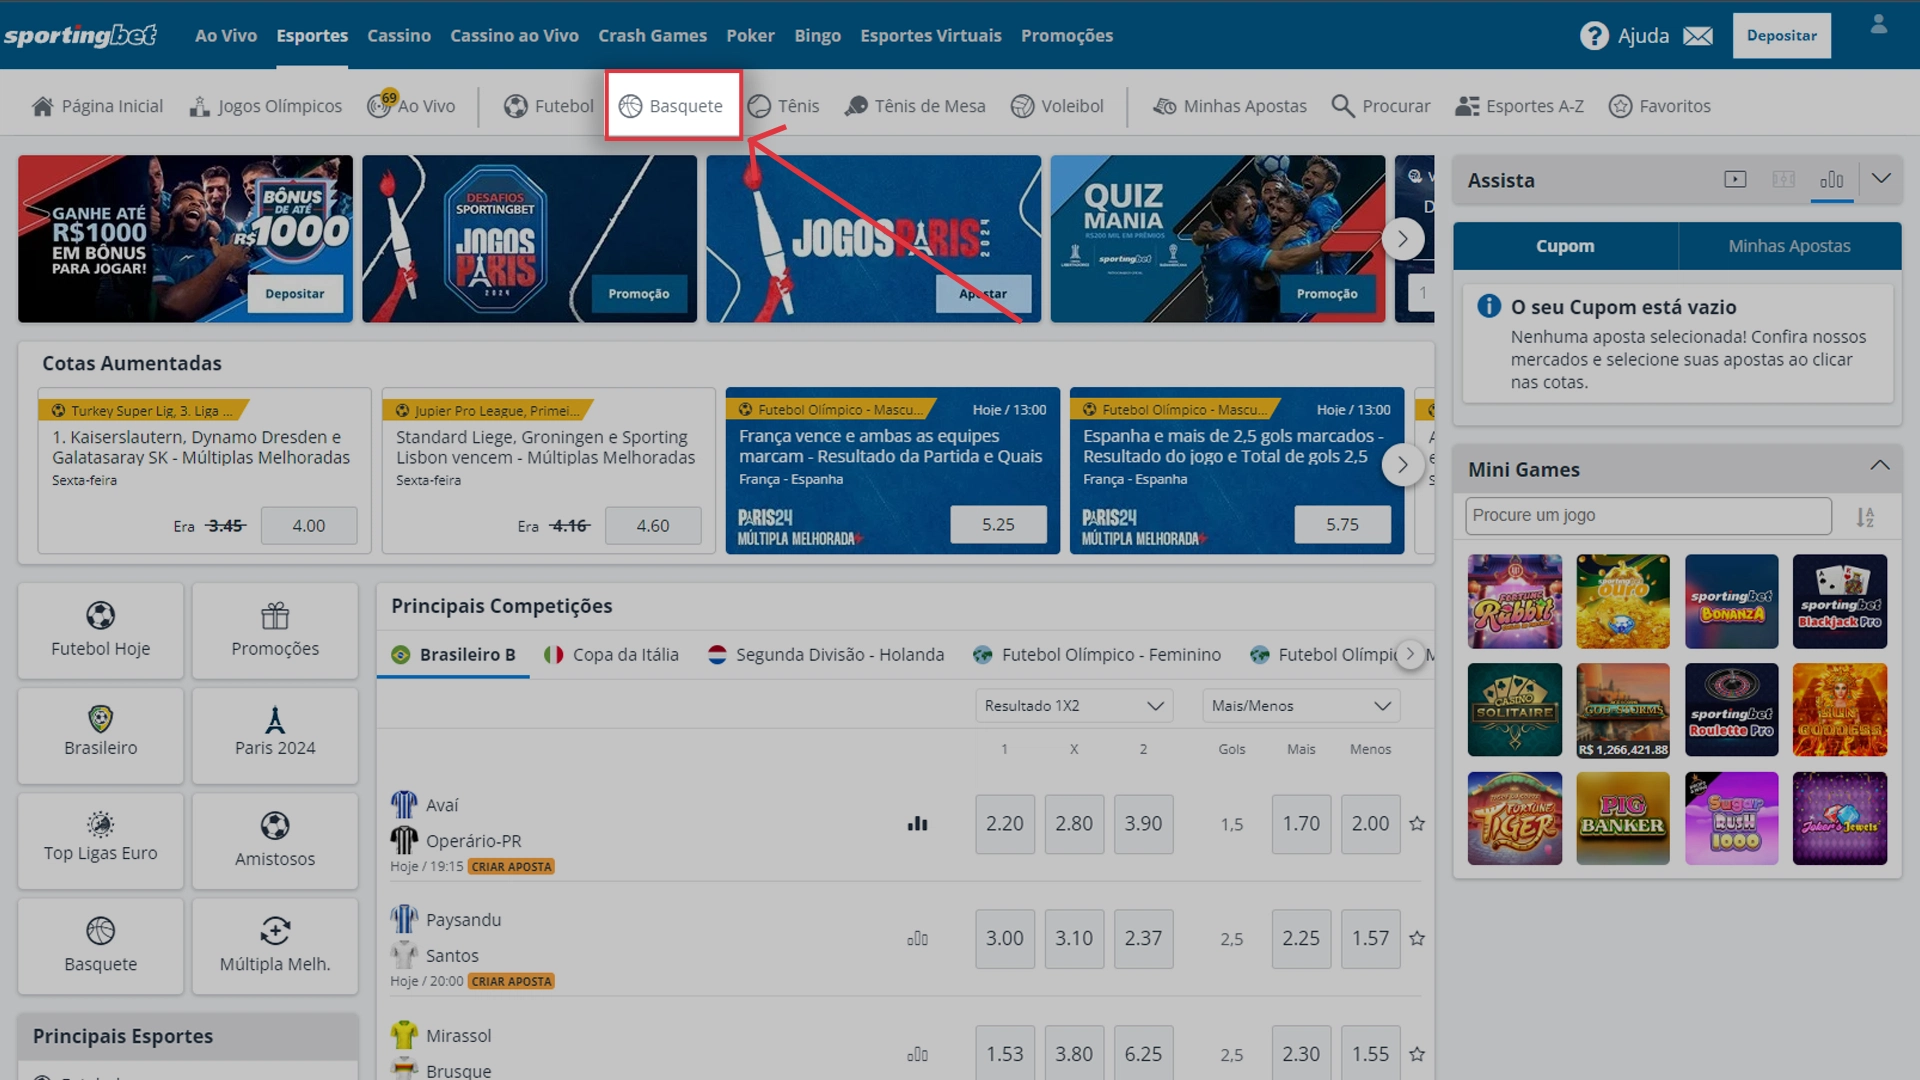Switch Assista panel to video view icon
Viewport: 1920px width, 1080px height.
1735,180
